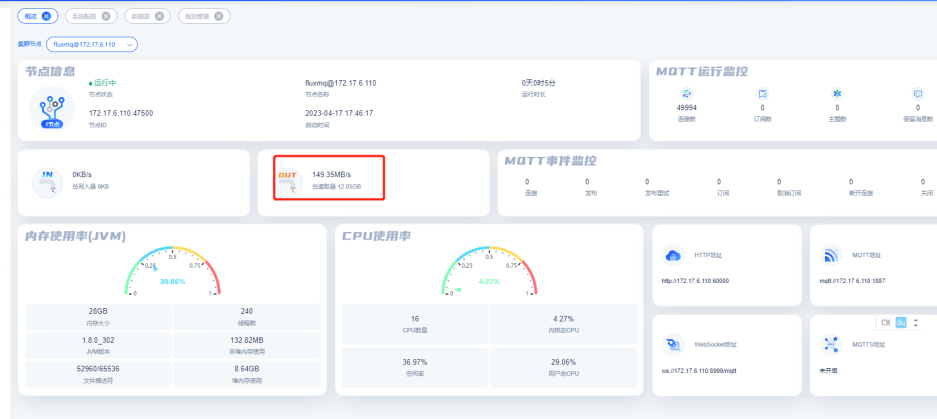This screenshot has height=419, width=937.
Task: Switch to the 规则管理 tab
Action: pyautogui.click(x=196, y=16)
